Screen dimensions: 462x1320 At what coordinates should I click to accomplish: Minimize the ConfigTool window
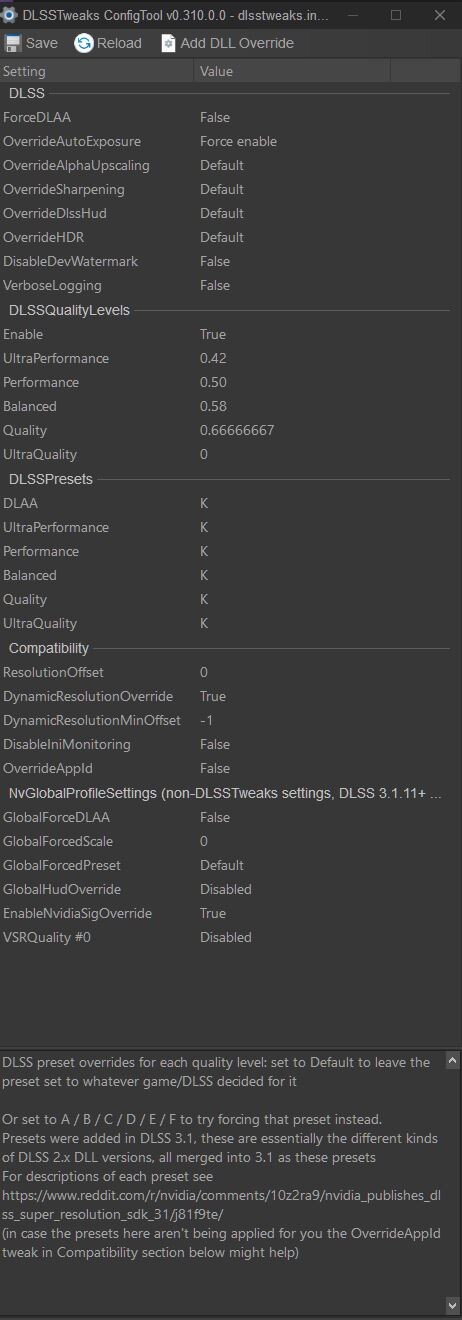351,15
